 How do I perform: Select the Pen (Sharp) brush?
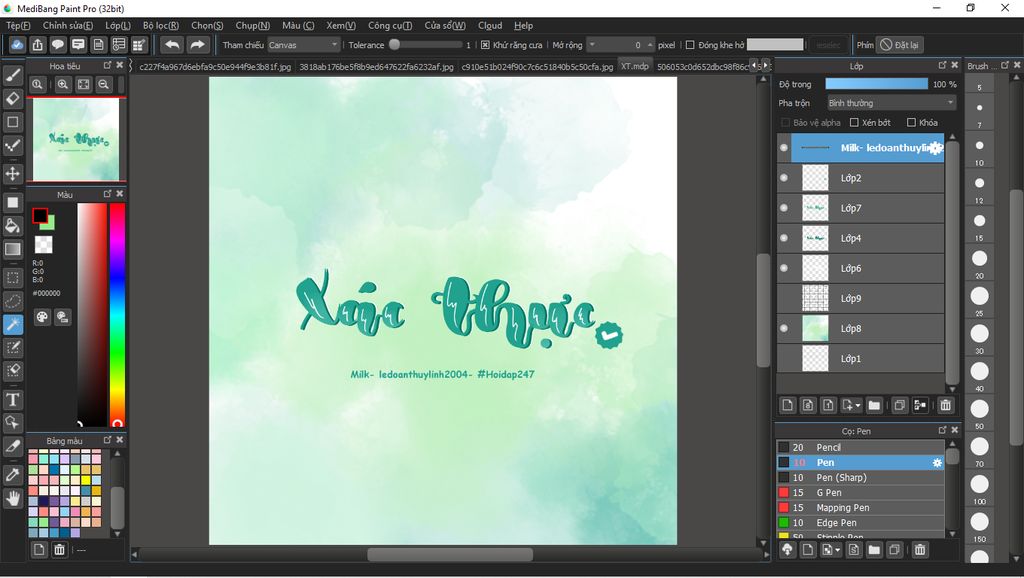860,477
